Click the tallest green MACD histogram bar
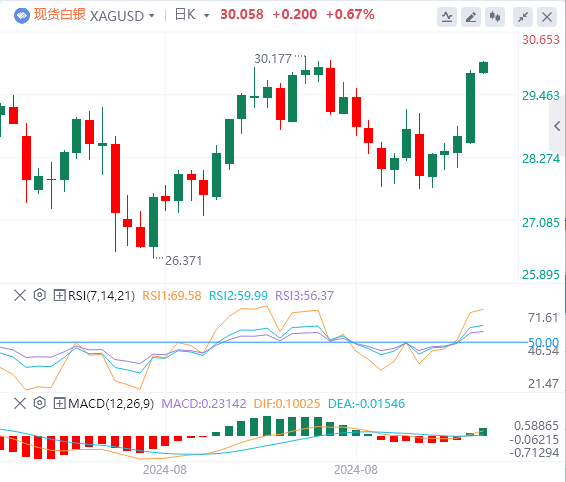This screenshot has width=566, height=482. 267,426
